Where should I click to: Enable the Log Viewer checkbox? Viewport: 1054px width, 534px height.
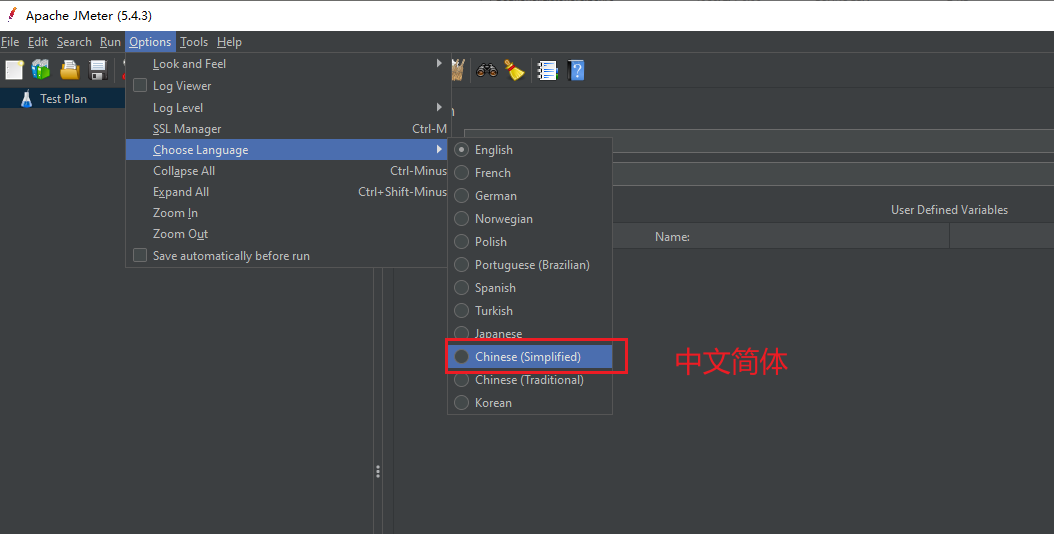(x=140, y=85)
